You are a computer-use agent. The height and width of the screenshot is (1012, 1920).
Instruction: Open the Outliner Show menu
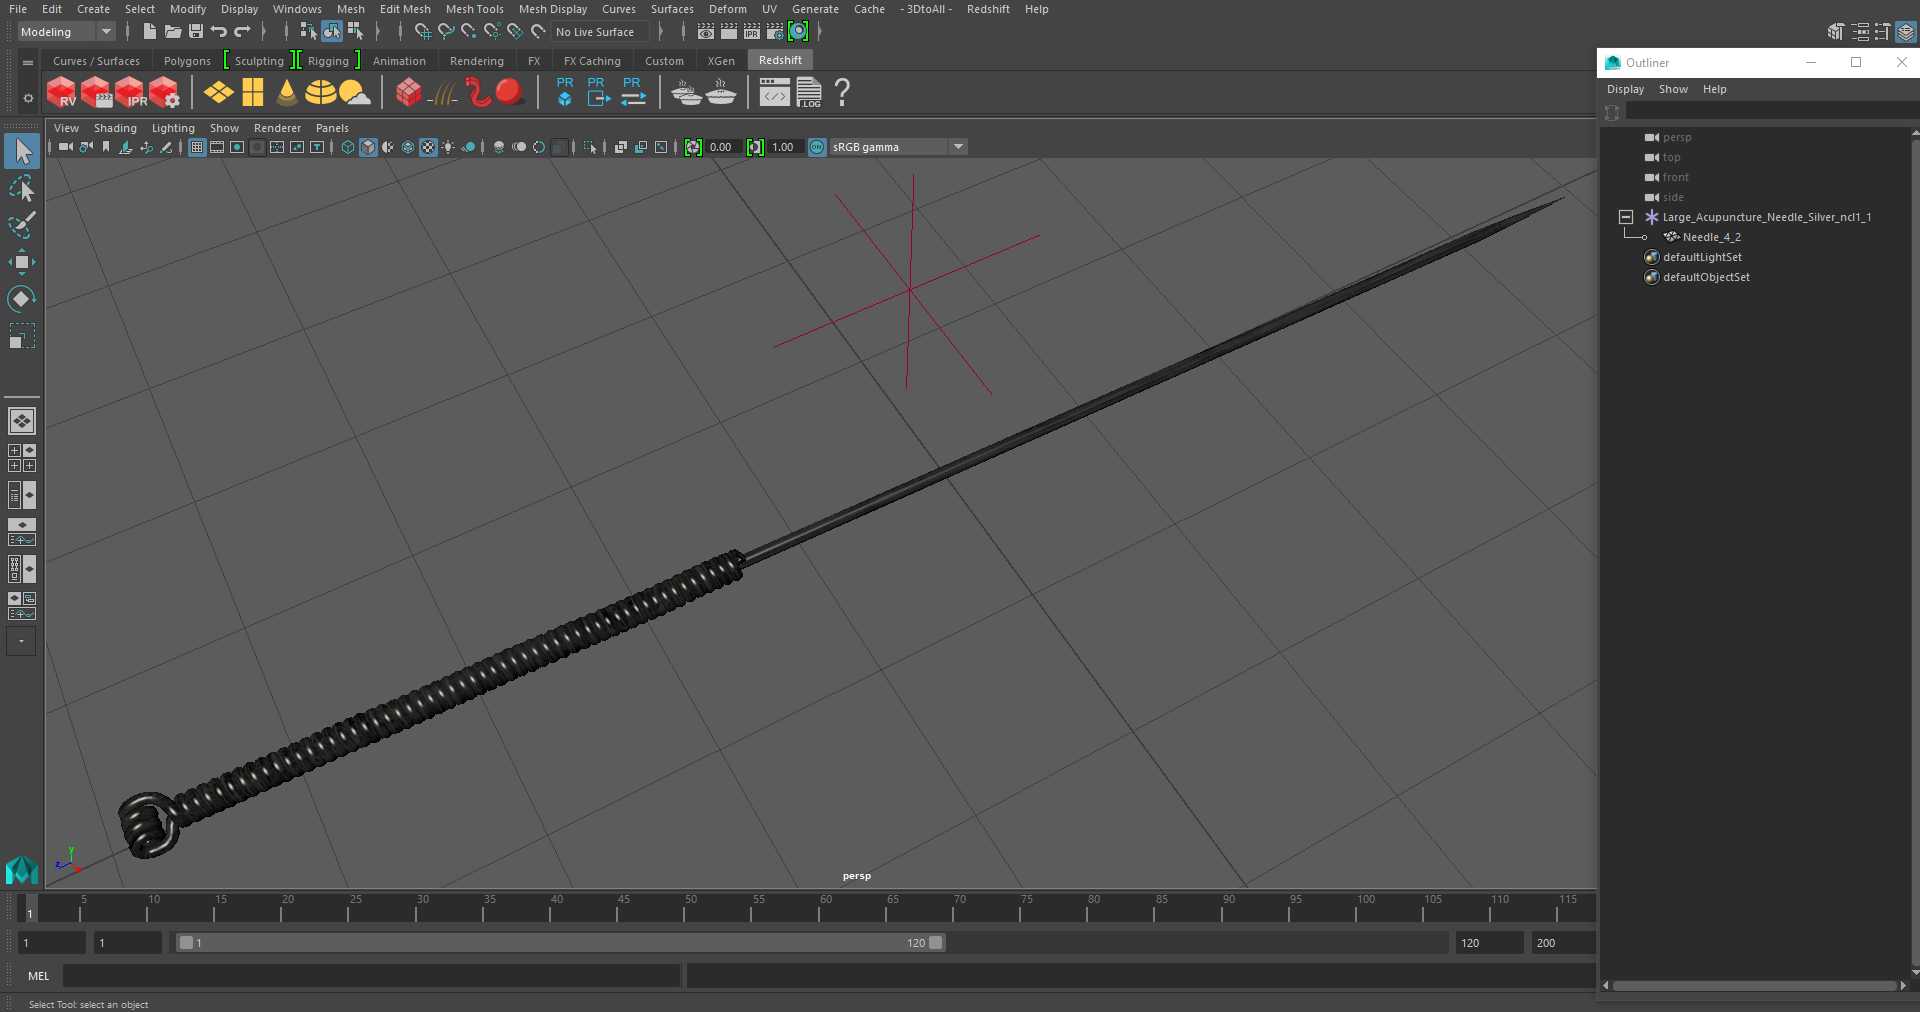(1673, 89)
